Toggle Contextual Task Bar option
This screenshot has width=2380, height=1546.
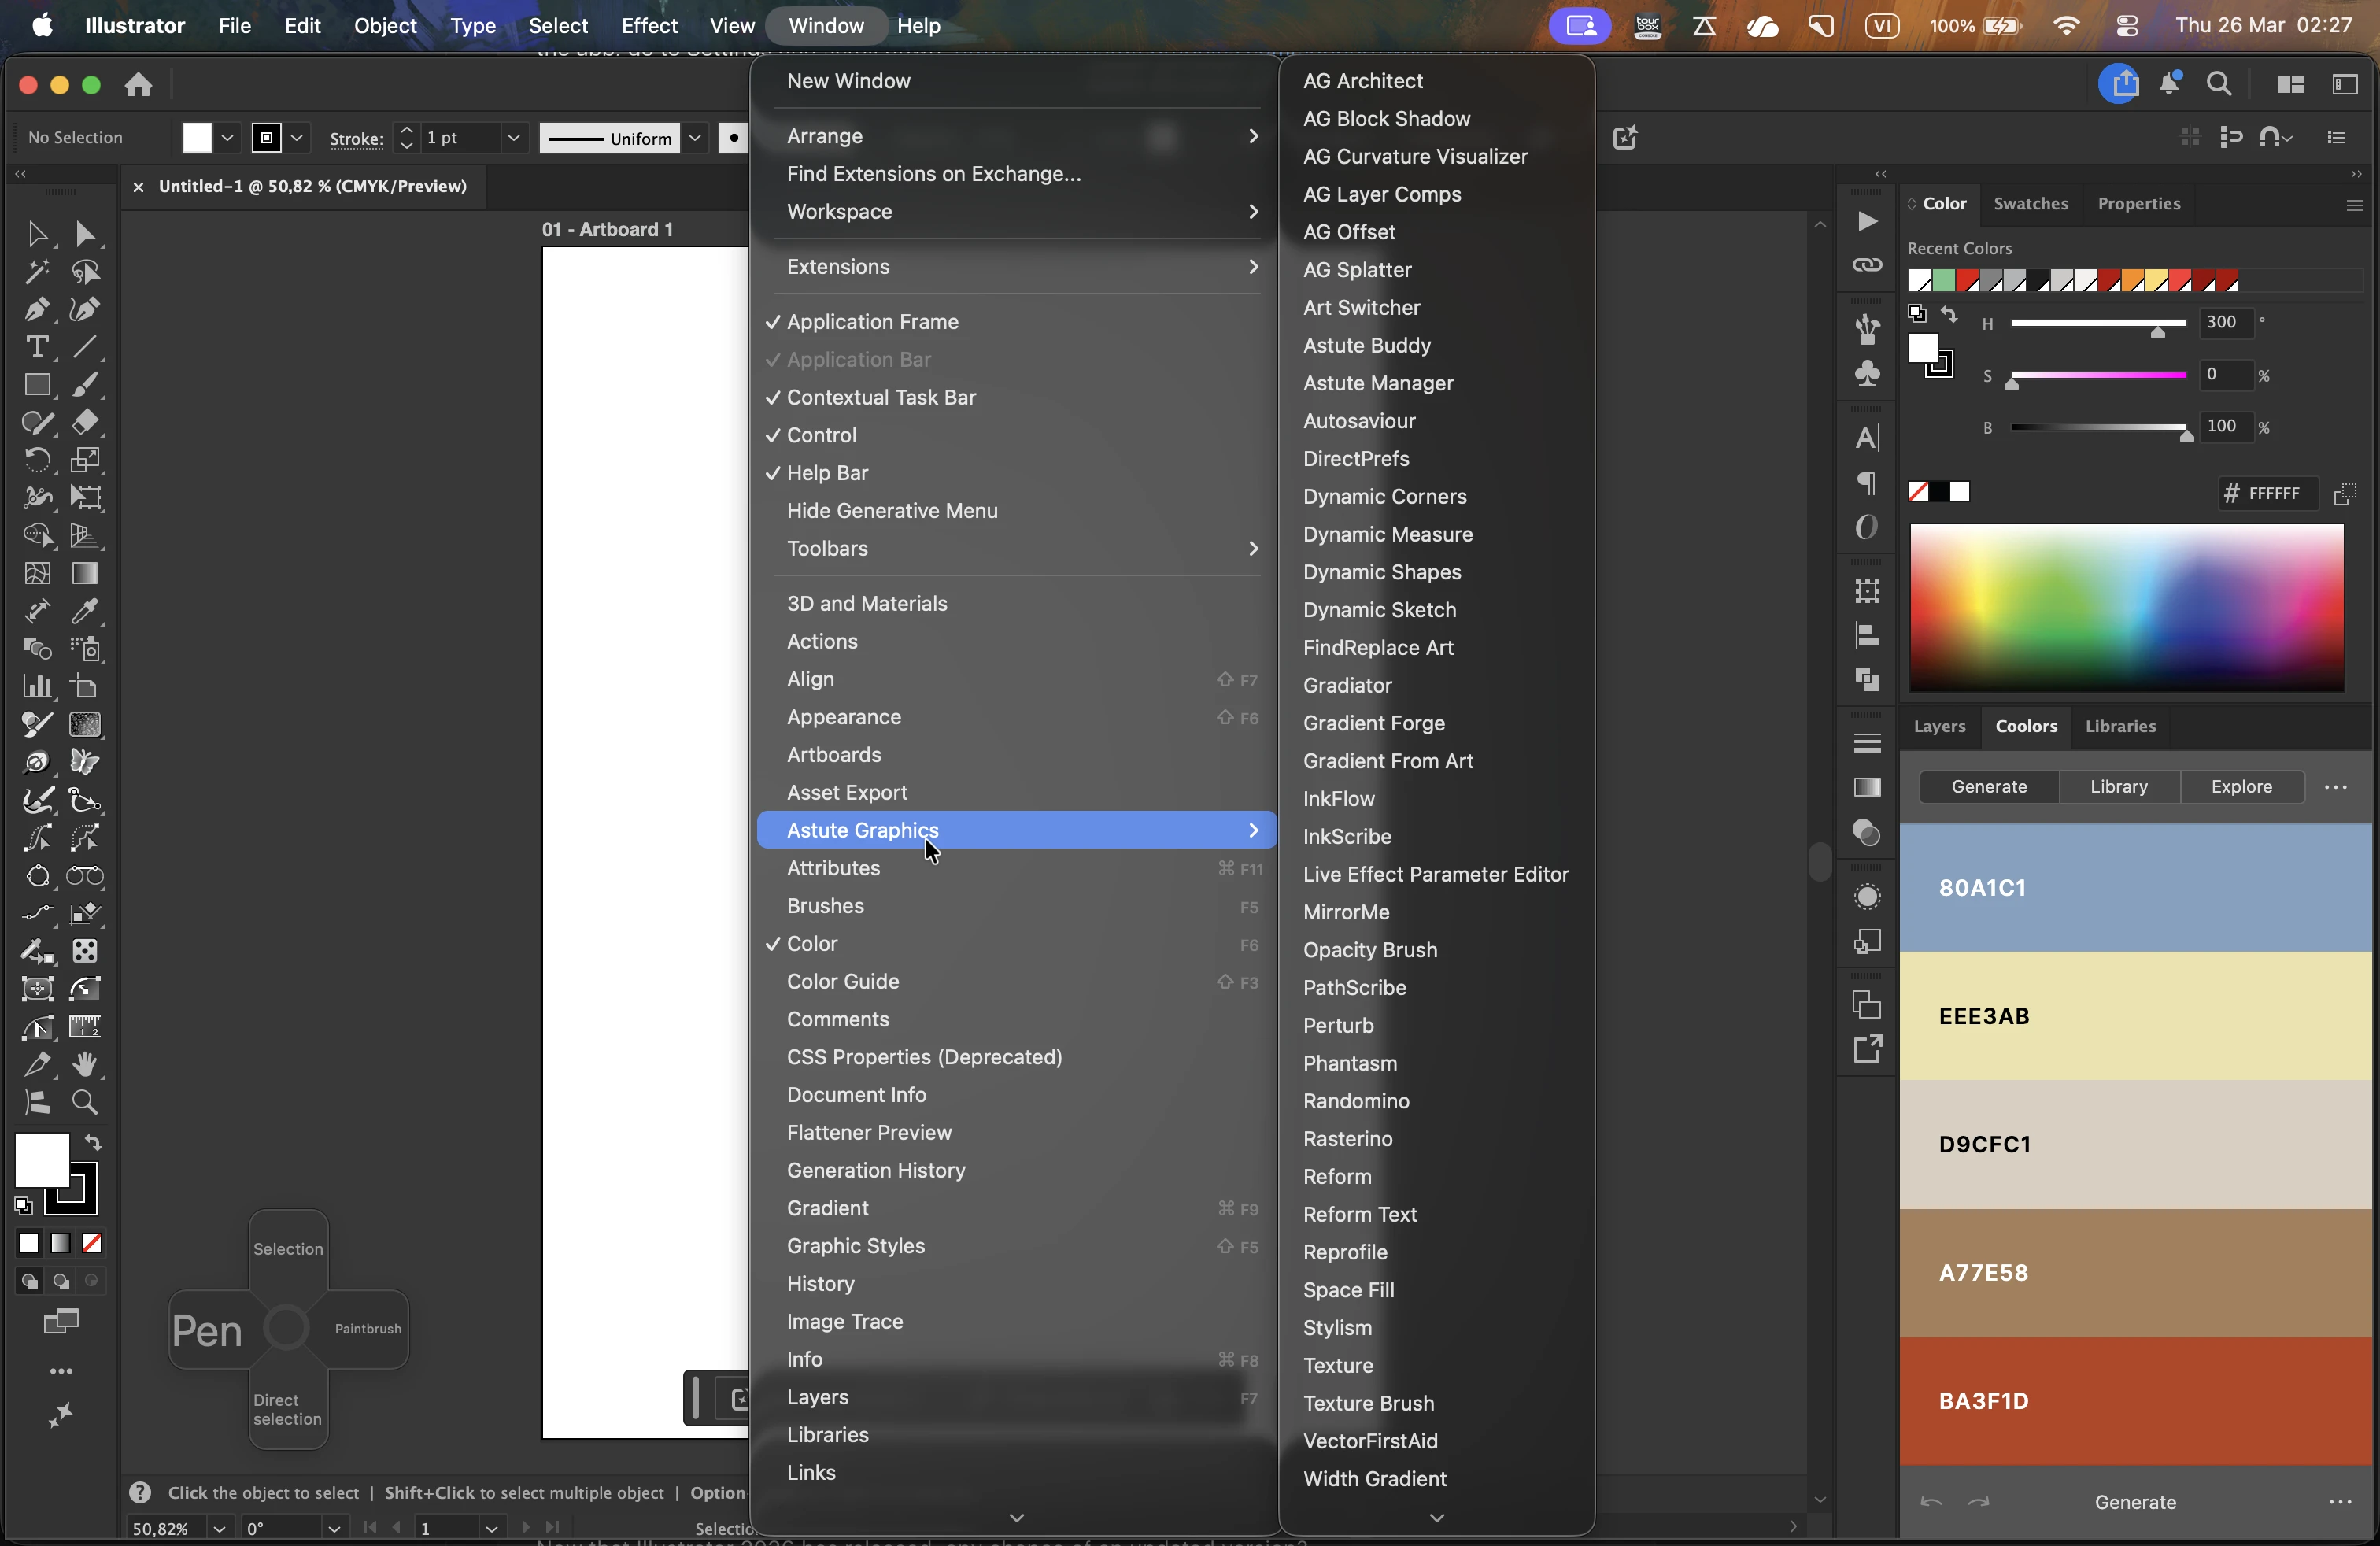pyautogui.click(x=1016, y=397)
